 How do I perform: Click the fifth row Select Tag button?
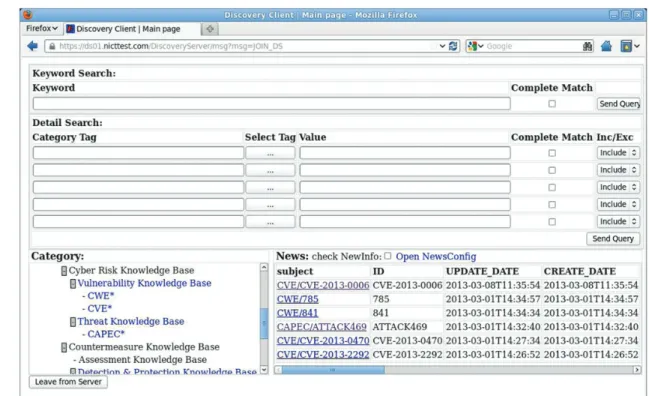270,222
